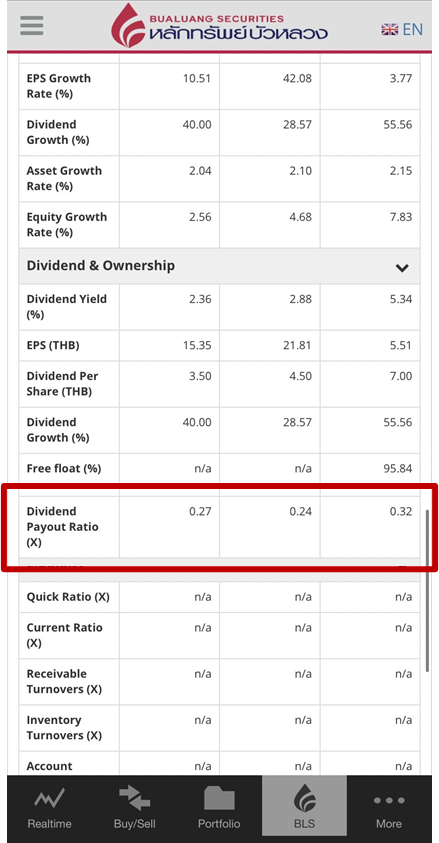
Task: Click the UK flag language icon
Action: pos(390,29)
